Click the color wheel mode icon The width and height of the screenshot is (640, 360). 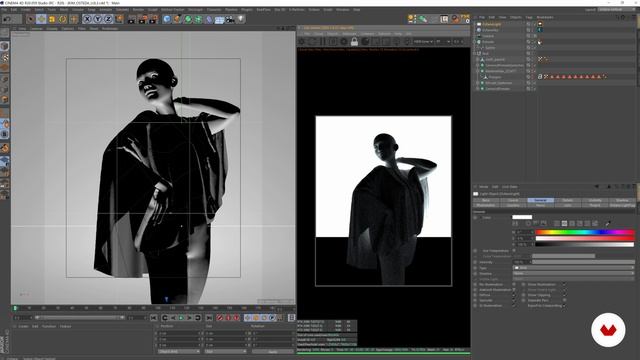click(x=529, y=223)
